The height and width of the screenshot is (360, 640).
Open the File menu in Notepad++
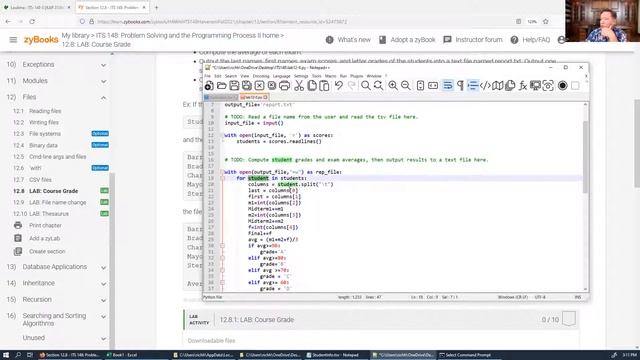coord(207,76)
